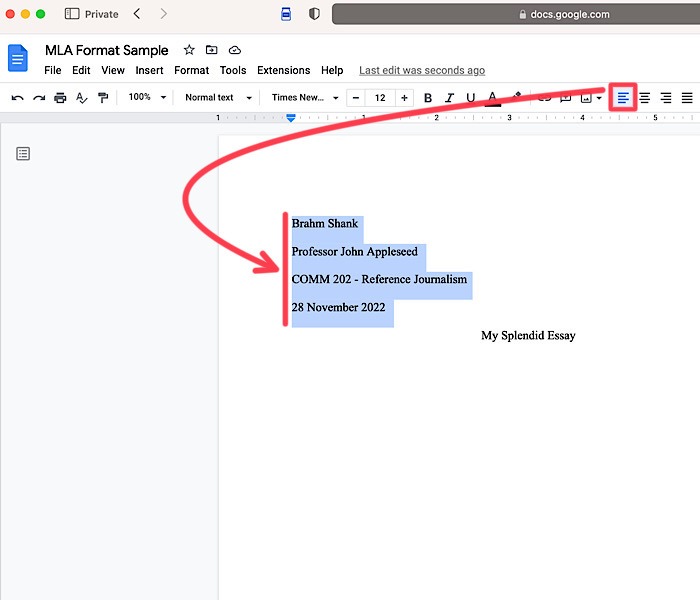Click the center align button
The image size is (700, 600).
pyautogui.click(x=645, y=98)
